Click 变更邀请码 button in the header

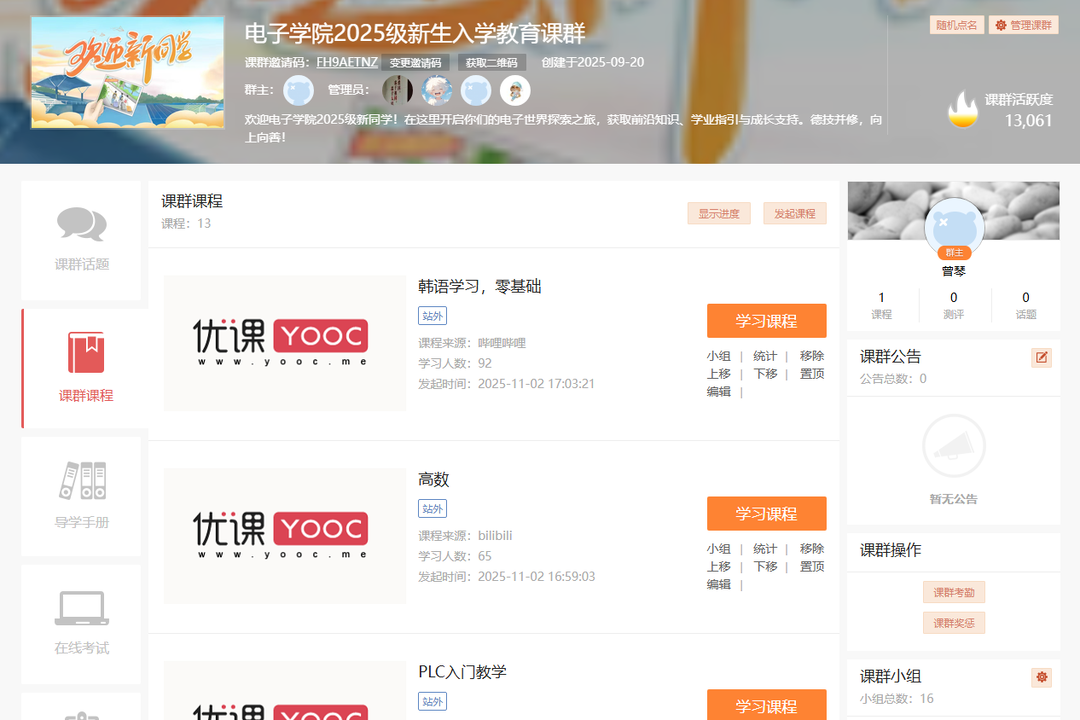[x=415, y=62]
